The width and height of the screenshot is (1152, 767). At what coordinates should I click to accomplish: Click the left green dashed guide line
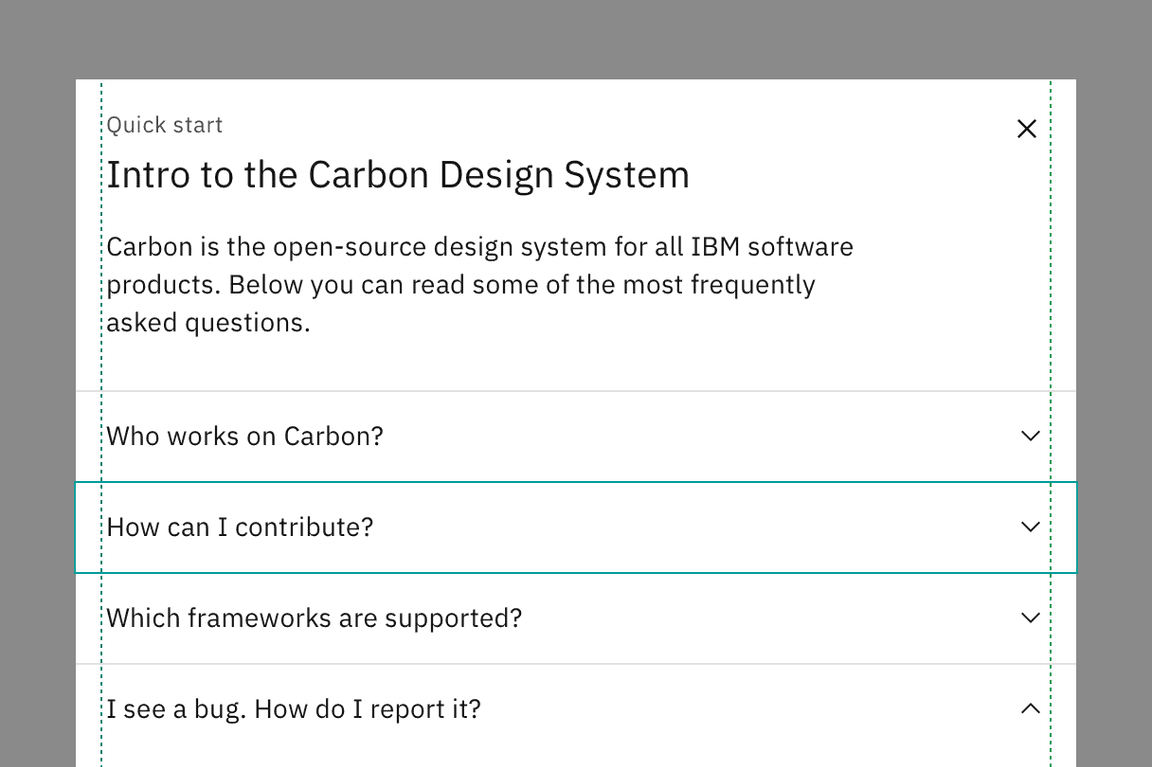tap(101, 380)
